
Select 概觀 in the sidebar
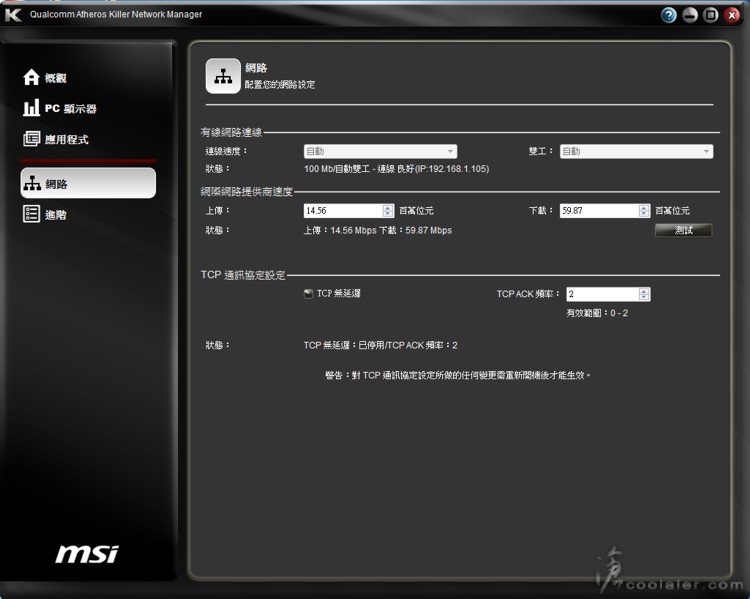pyautogui.click(x=55, y=78)
